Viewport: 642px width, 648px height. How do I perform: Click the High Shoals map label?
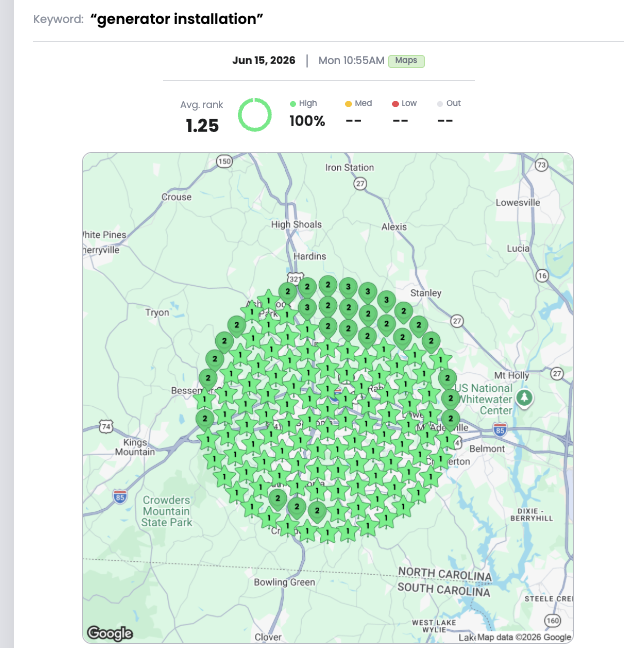tap(296, 224)
